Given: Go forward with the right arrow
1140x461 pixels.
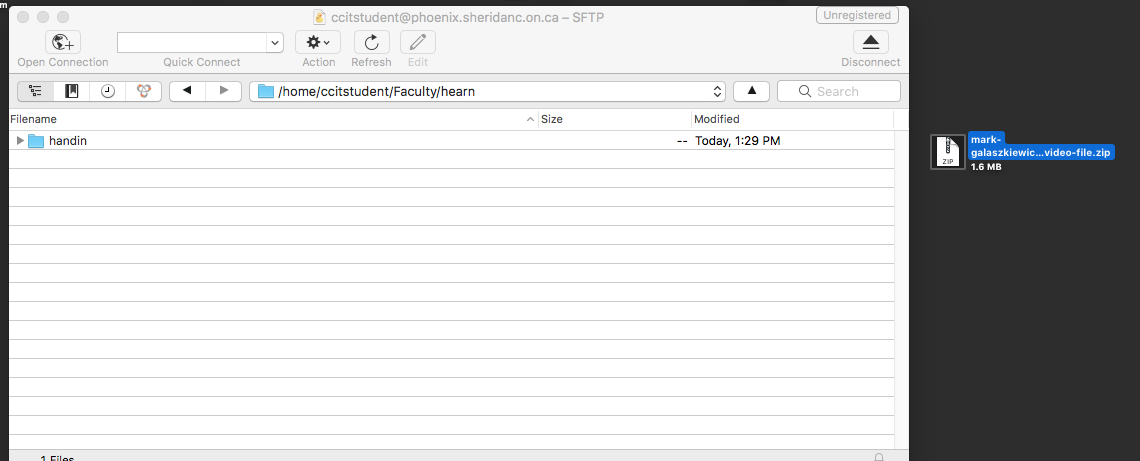Looking at the screenshot, I should point(224,91).
